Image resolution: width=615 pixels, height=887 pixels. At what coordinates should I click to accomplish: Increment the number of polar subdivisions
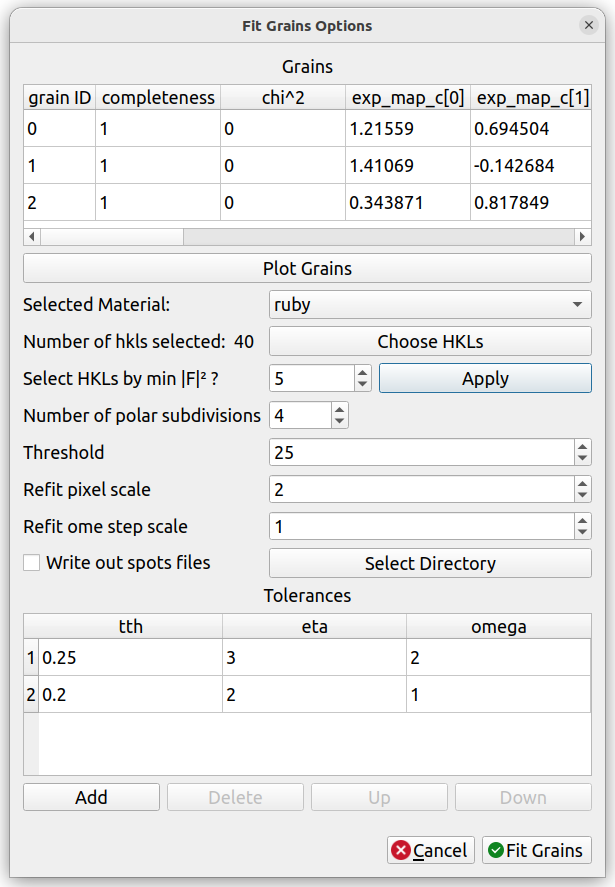tap(339, 410)
